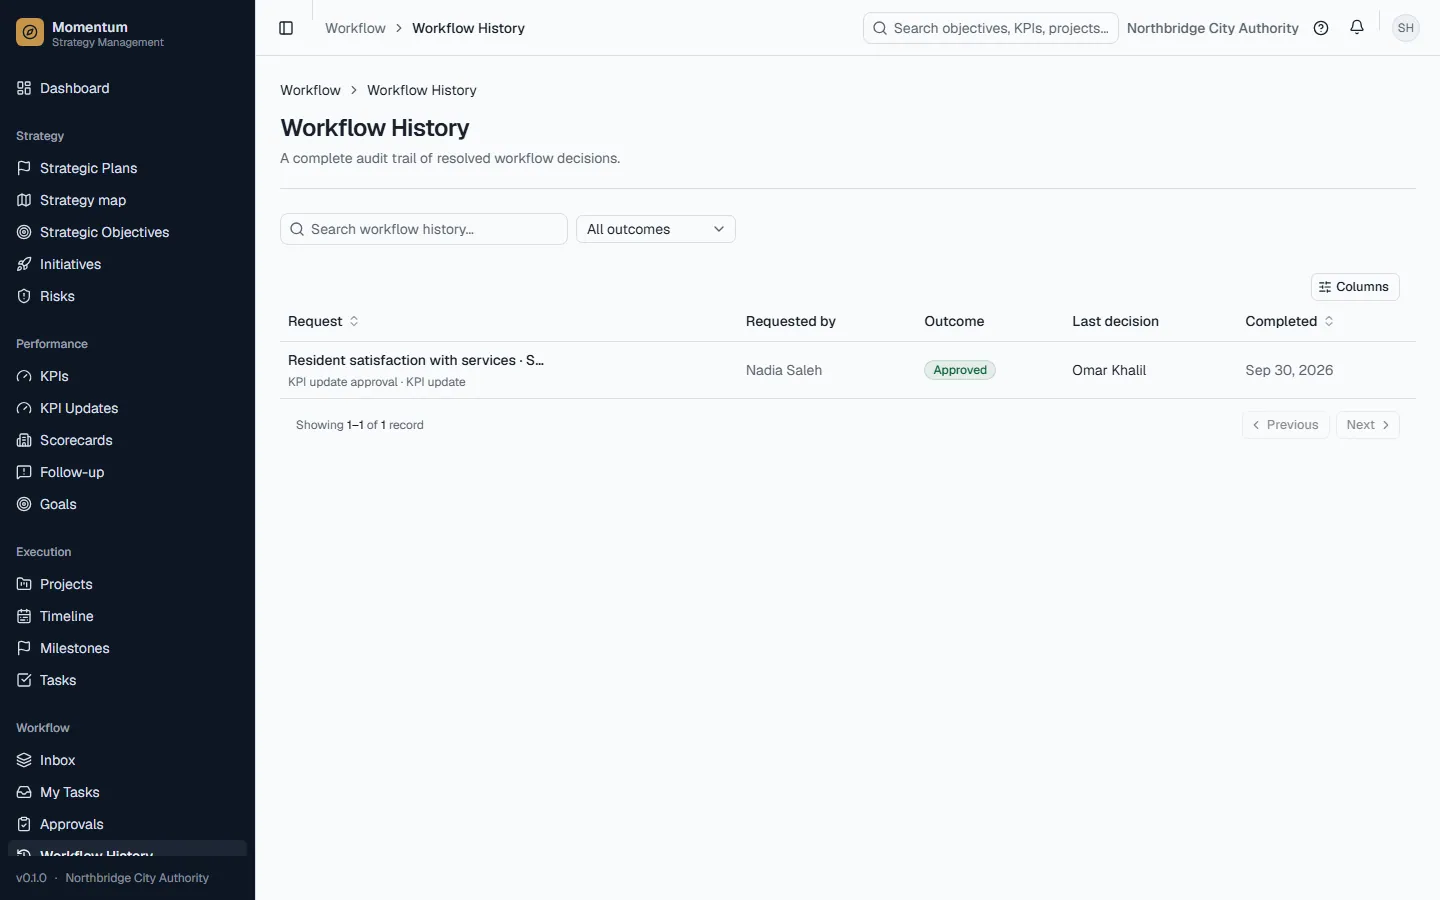Click the Strategic Plans flag icon
The height and width of the screenshot is (900, 1440).
24,168
